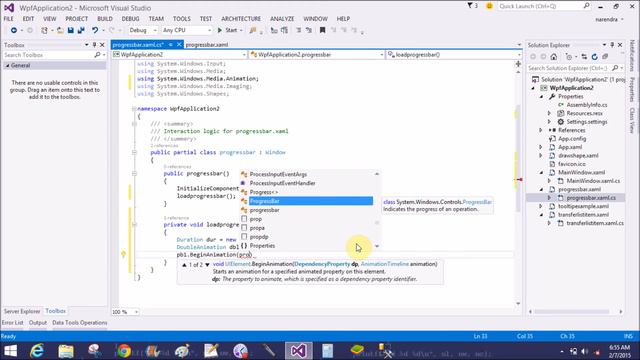The width and height of the screenshot is (640, 360).
Task: Open the Output tab
Action: (x=38, y=323)
